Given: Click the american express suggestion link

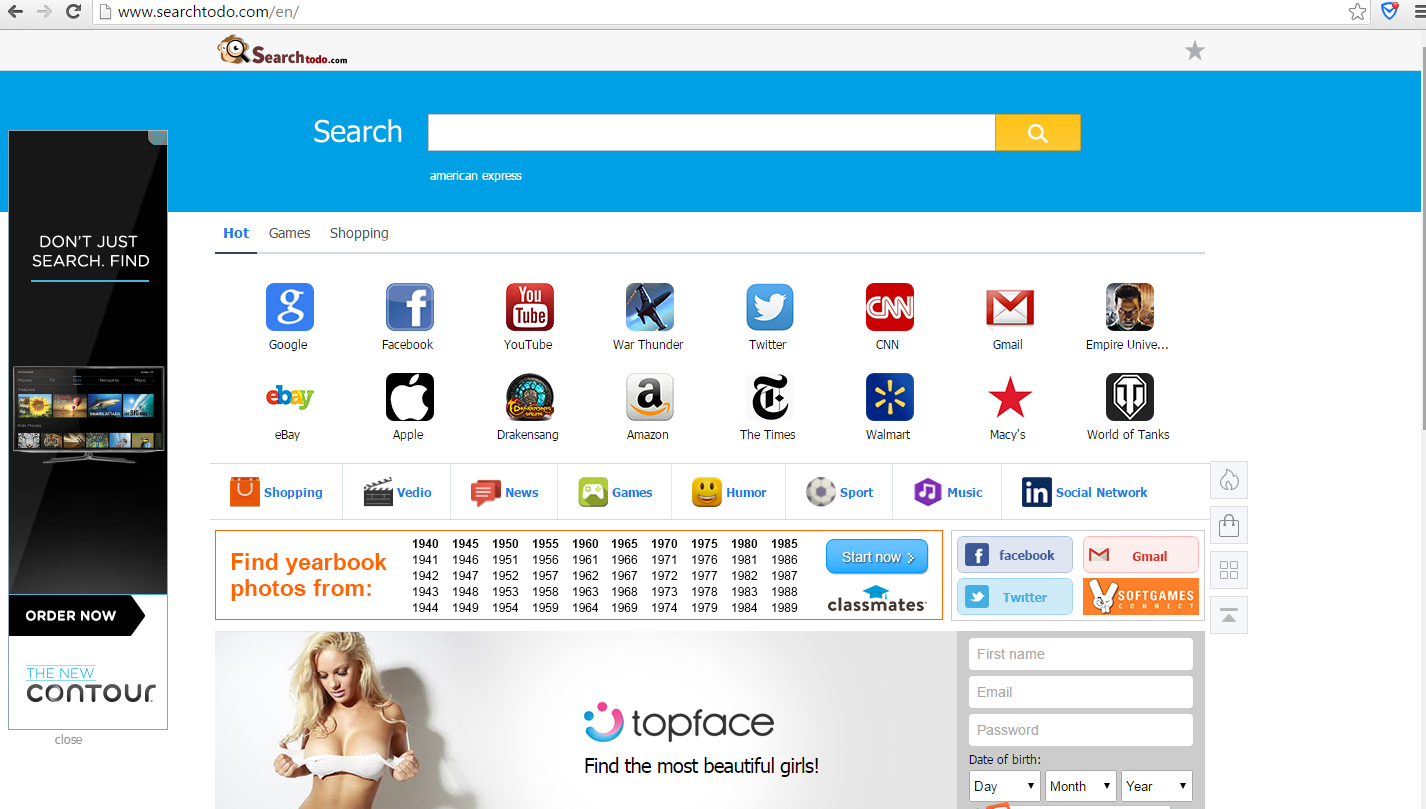Looking at the screenshot, I should click(x=476, y=176).
